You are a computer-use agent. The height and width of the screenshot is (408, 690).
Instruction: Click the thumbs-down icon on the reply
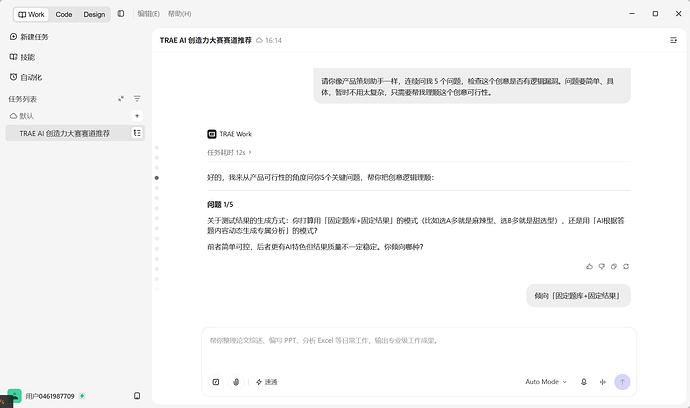click(602, 266)
